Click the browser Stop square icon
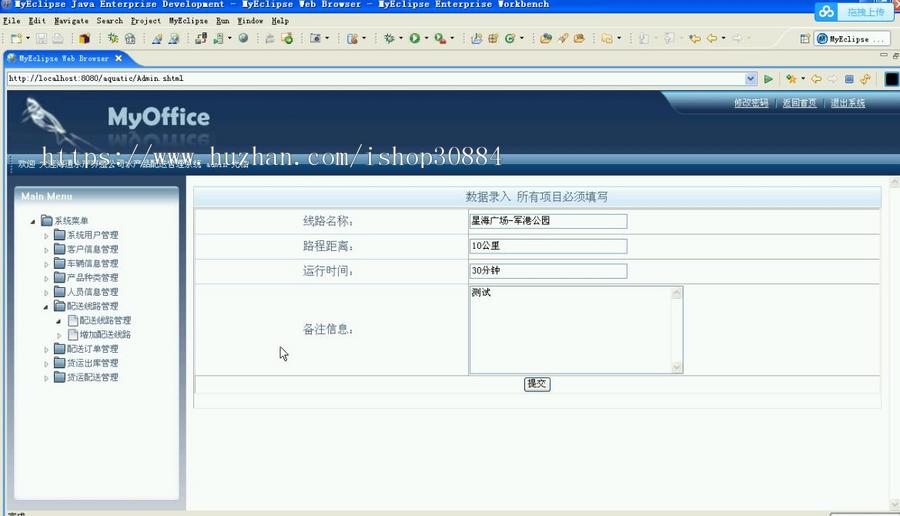900x516 pixels. [849, 79]
